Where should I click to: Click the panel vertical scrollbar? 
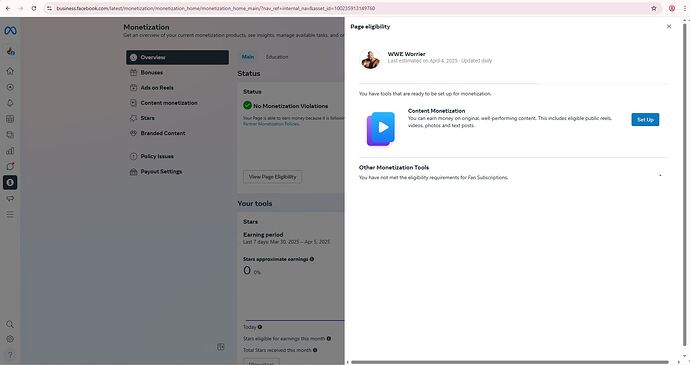pyautogui.click(x=684, y=184)
